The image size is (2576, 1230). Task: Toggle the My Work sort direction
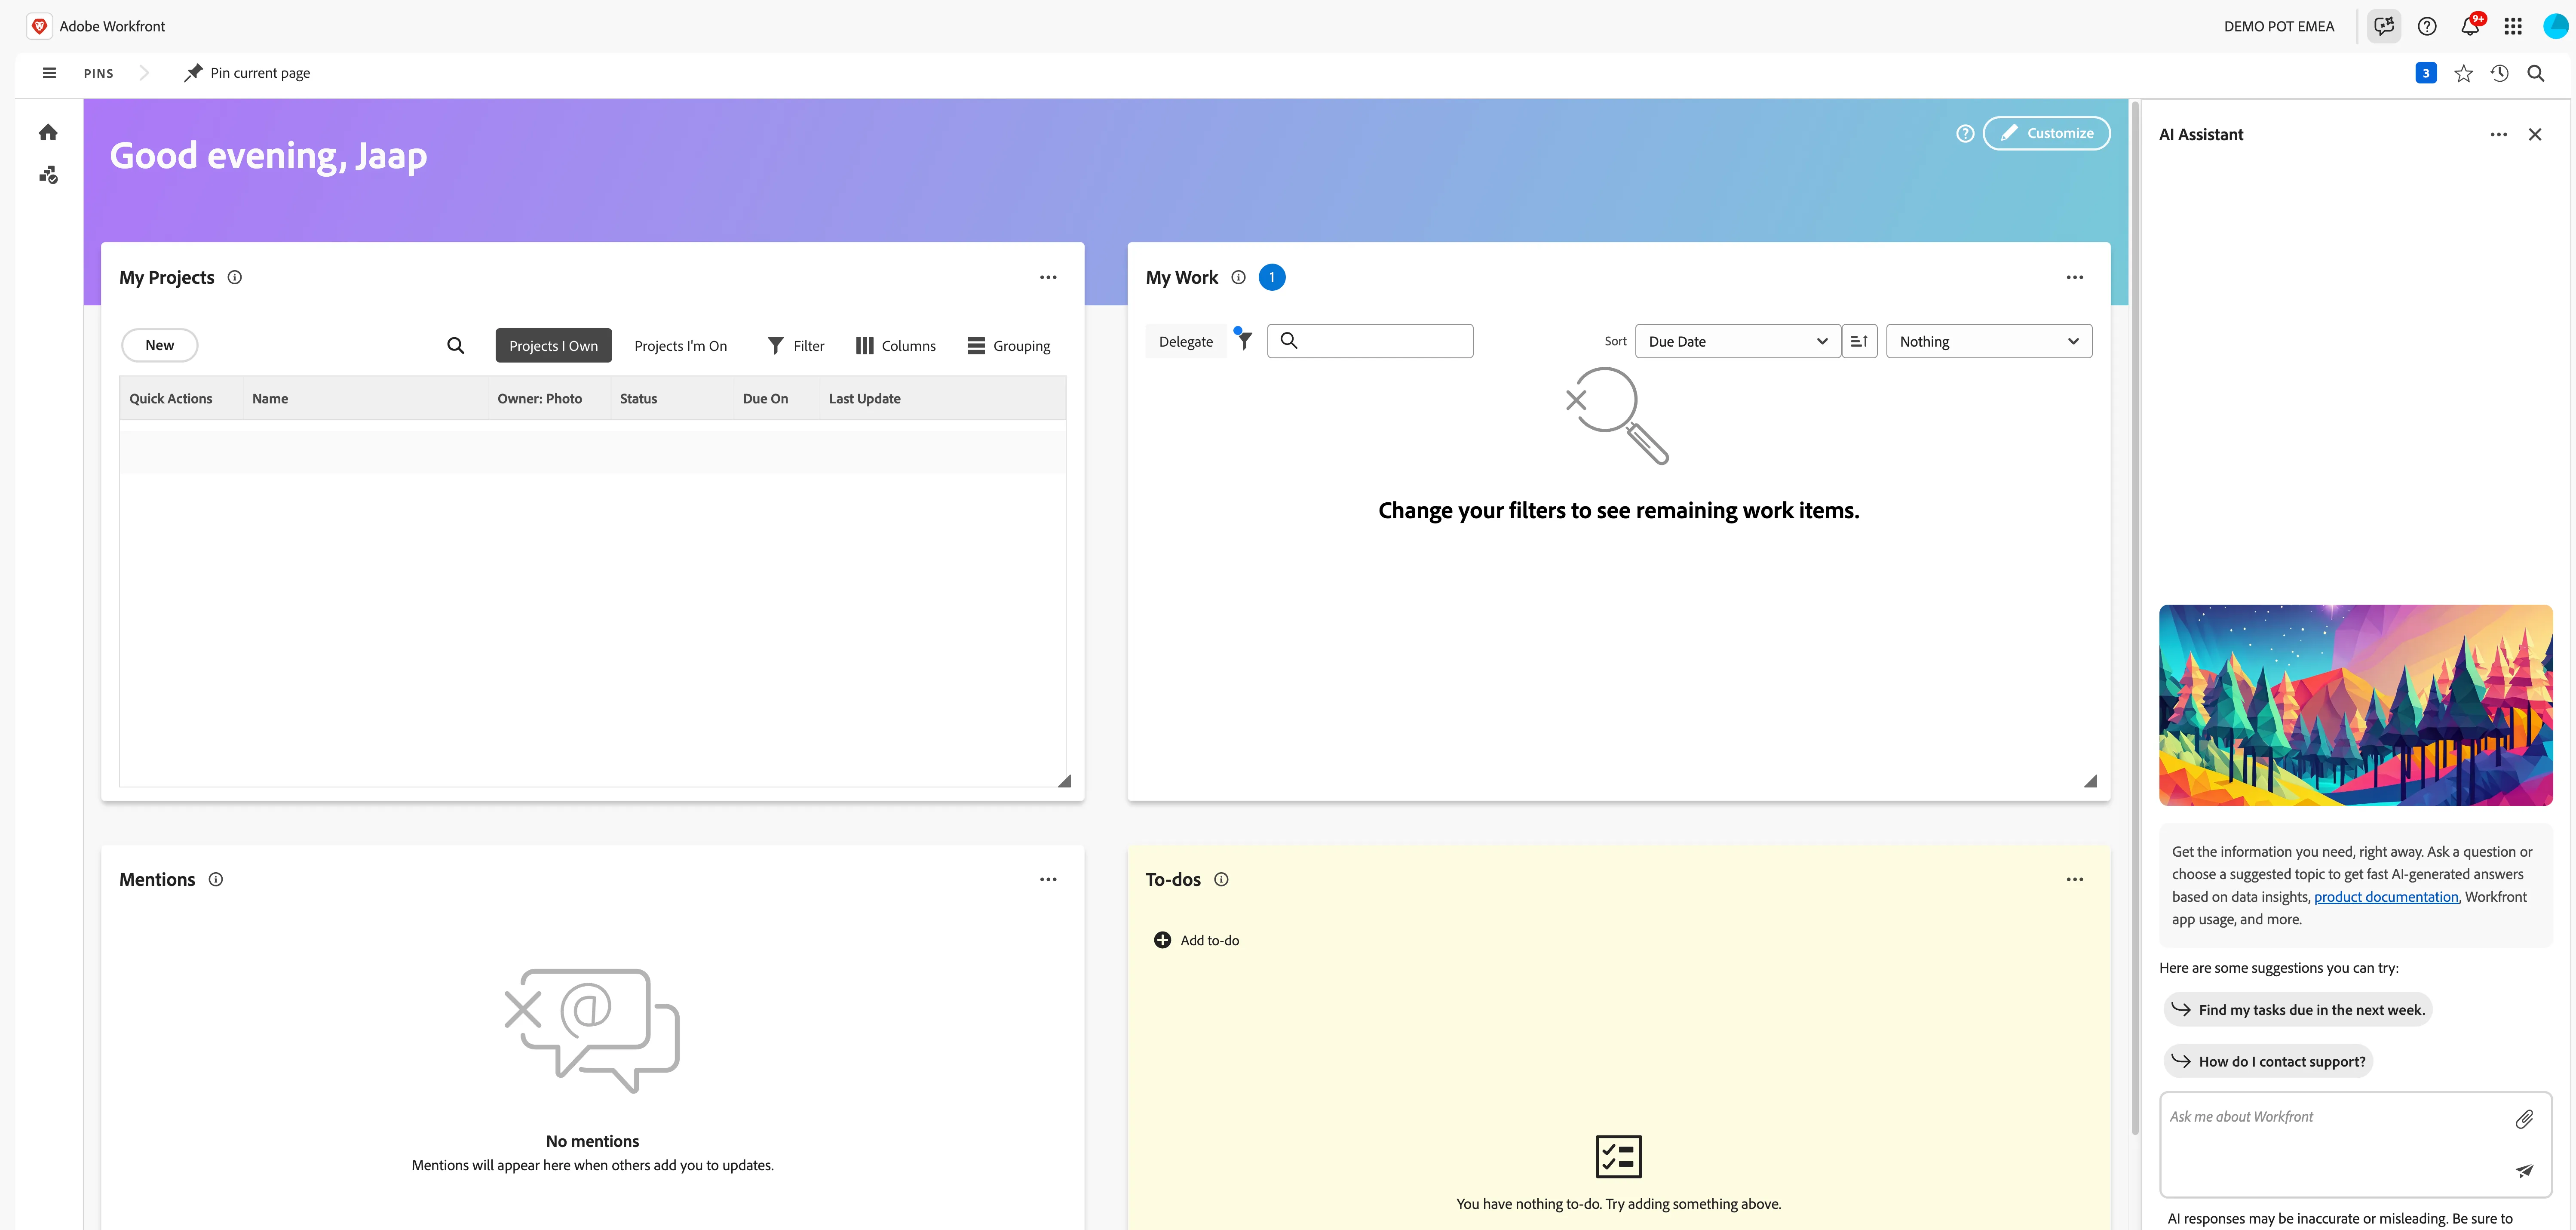pyautogui.click(x=1859, y=341)
